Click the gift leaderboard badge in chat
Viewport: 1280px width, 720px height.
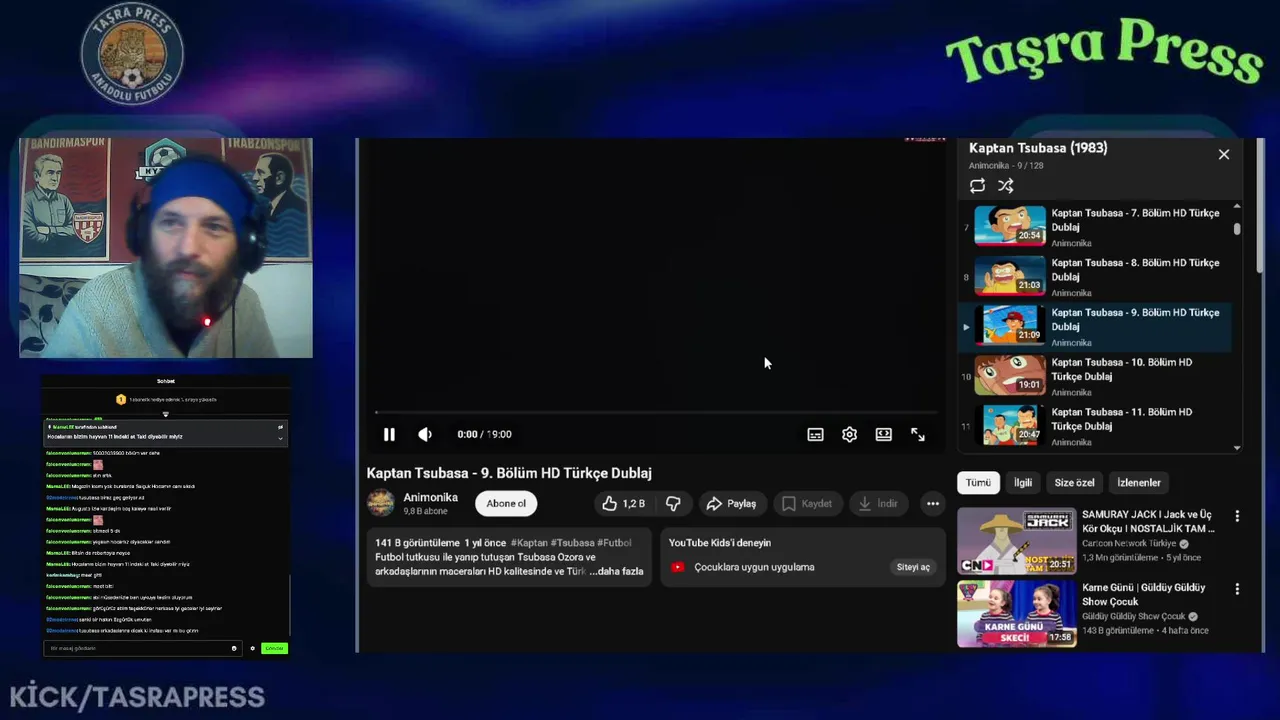pyautogui.click(x=121, y=399)
